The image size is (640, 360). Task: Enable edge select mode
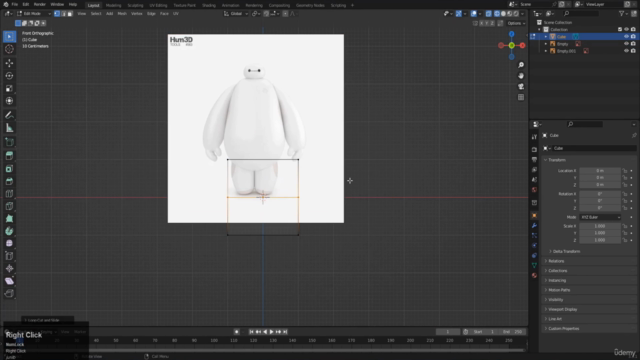tap(63, 13)
